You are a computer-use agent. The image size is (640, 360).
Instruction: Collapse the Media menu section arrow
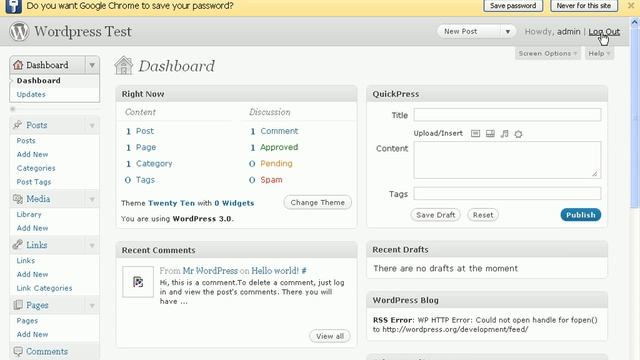tap(92, 199)
